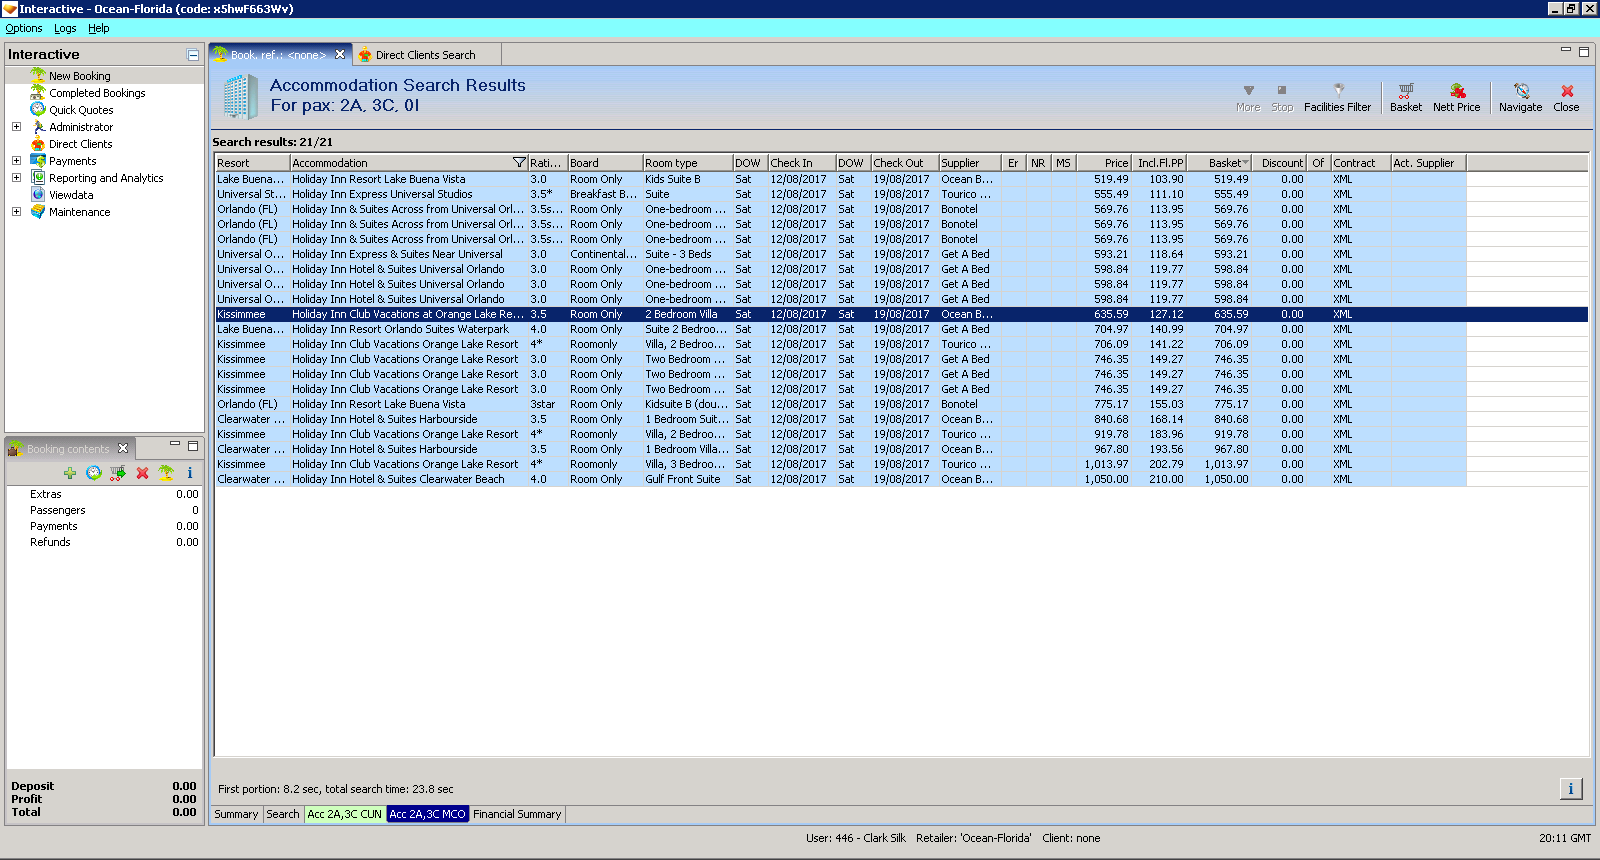
Task: Open the Options menu
Action: [24, 28]
